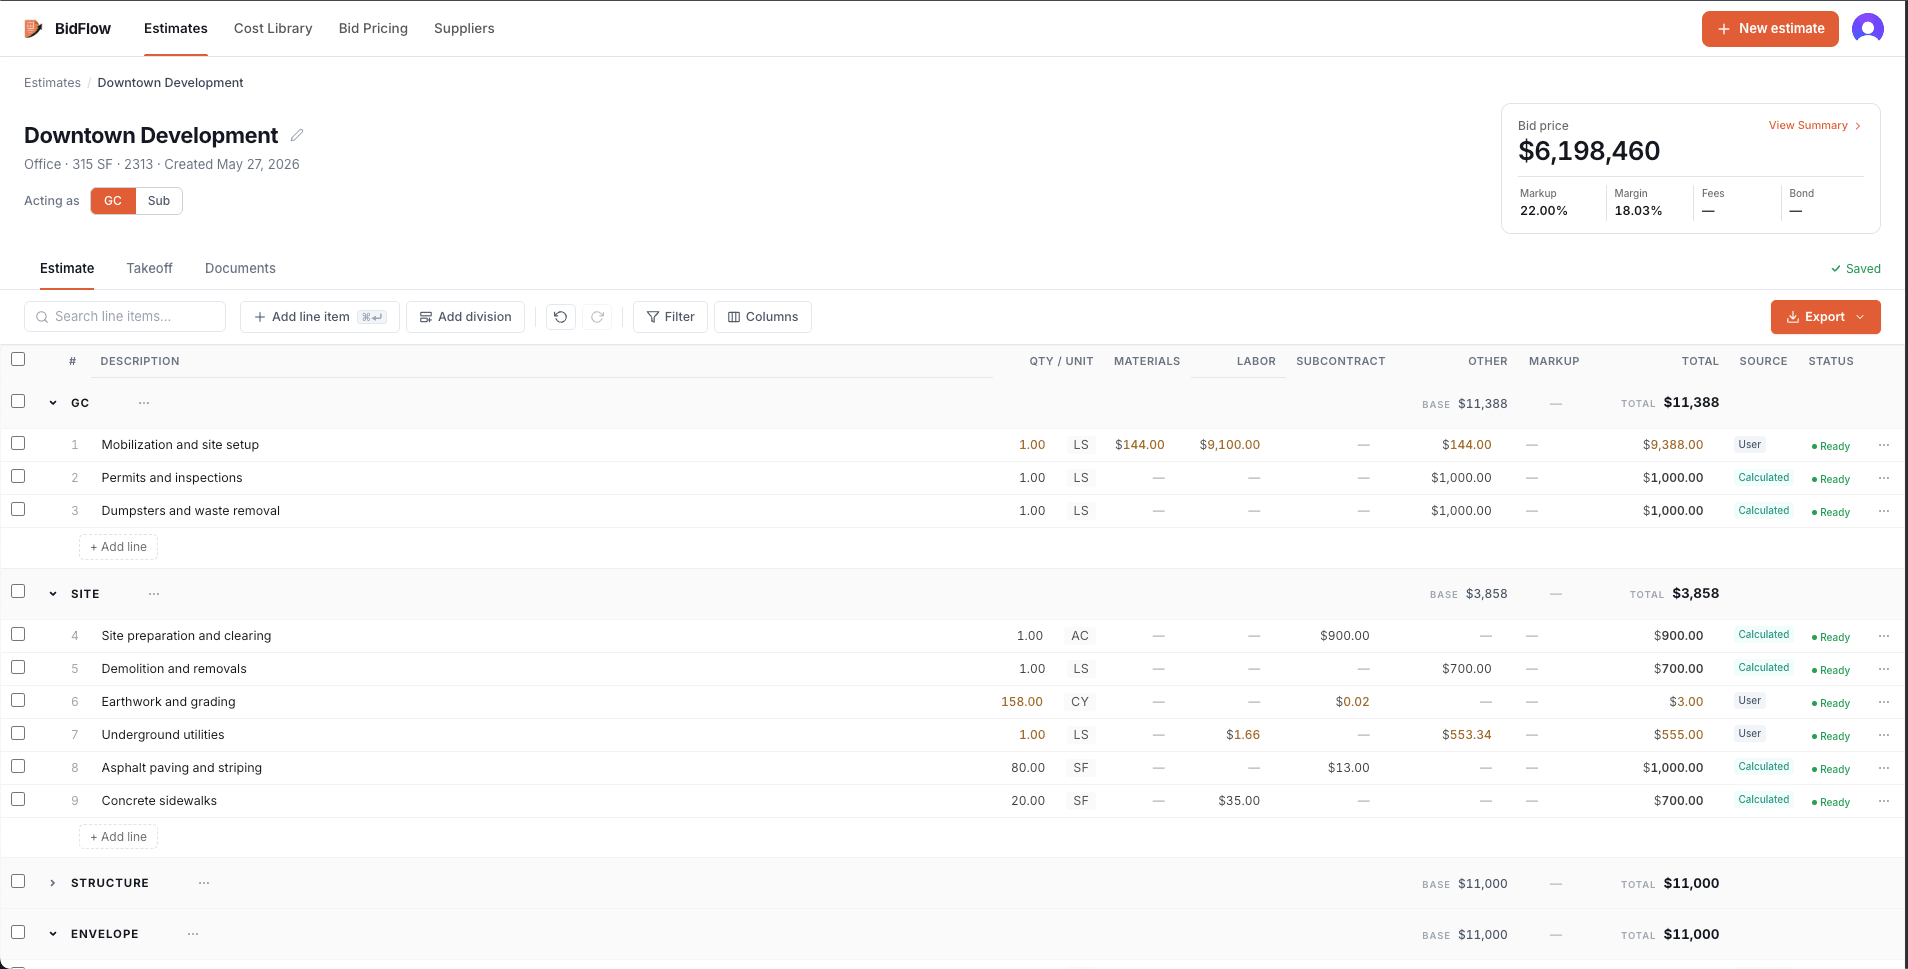Open row menu for Underground utilities

pos(1884,735)
